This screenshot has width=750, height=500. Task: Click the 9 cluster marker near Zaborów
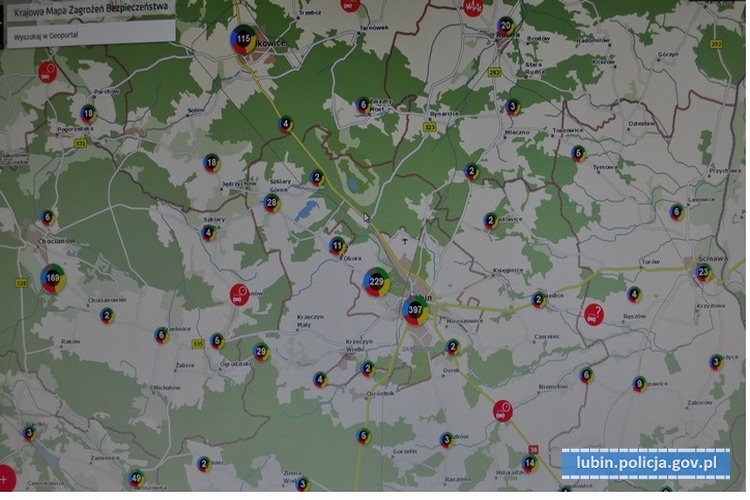click(639, 384)
